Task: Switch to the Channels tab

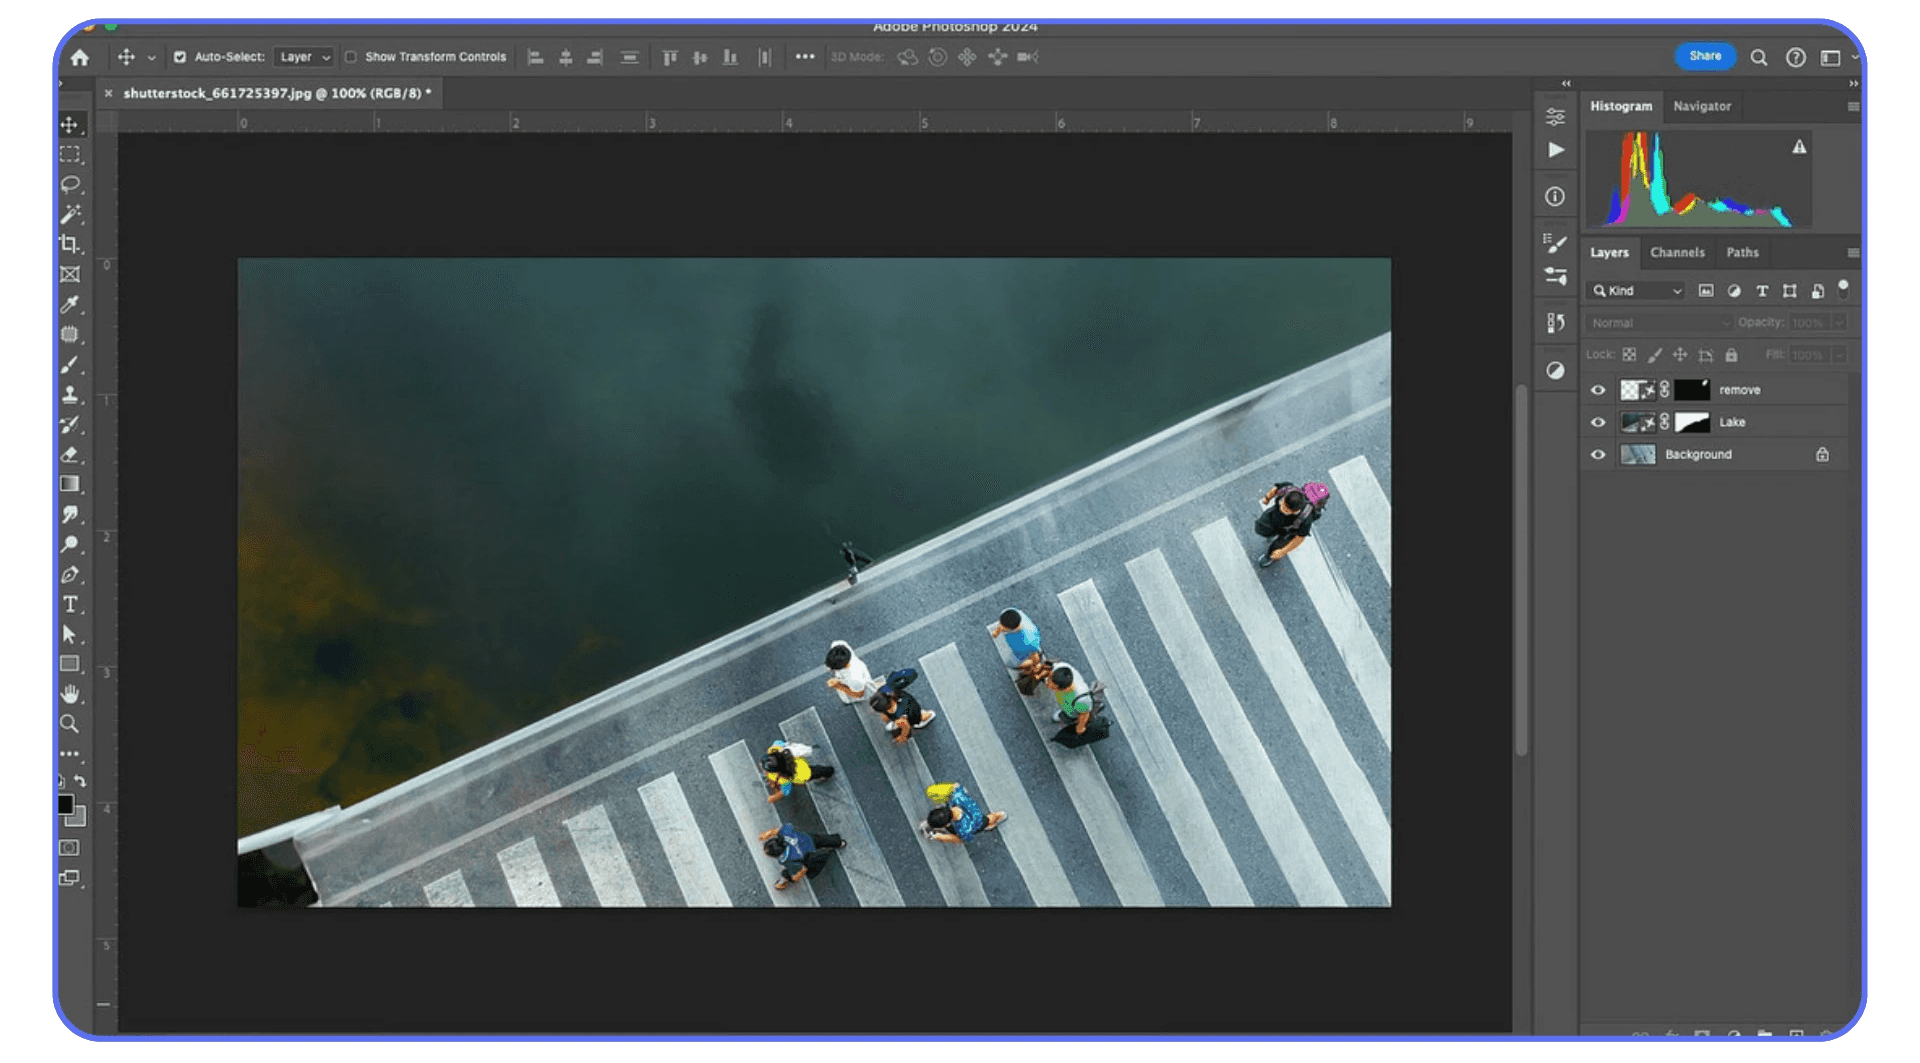Action: click(x=1677, y=252)
